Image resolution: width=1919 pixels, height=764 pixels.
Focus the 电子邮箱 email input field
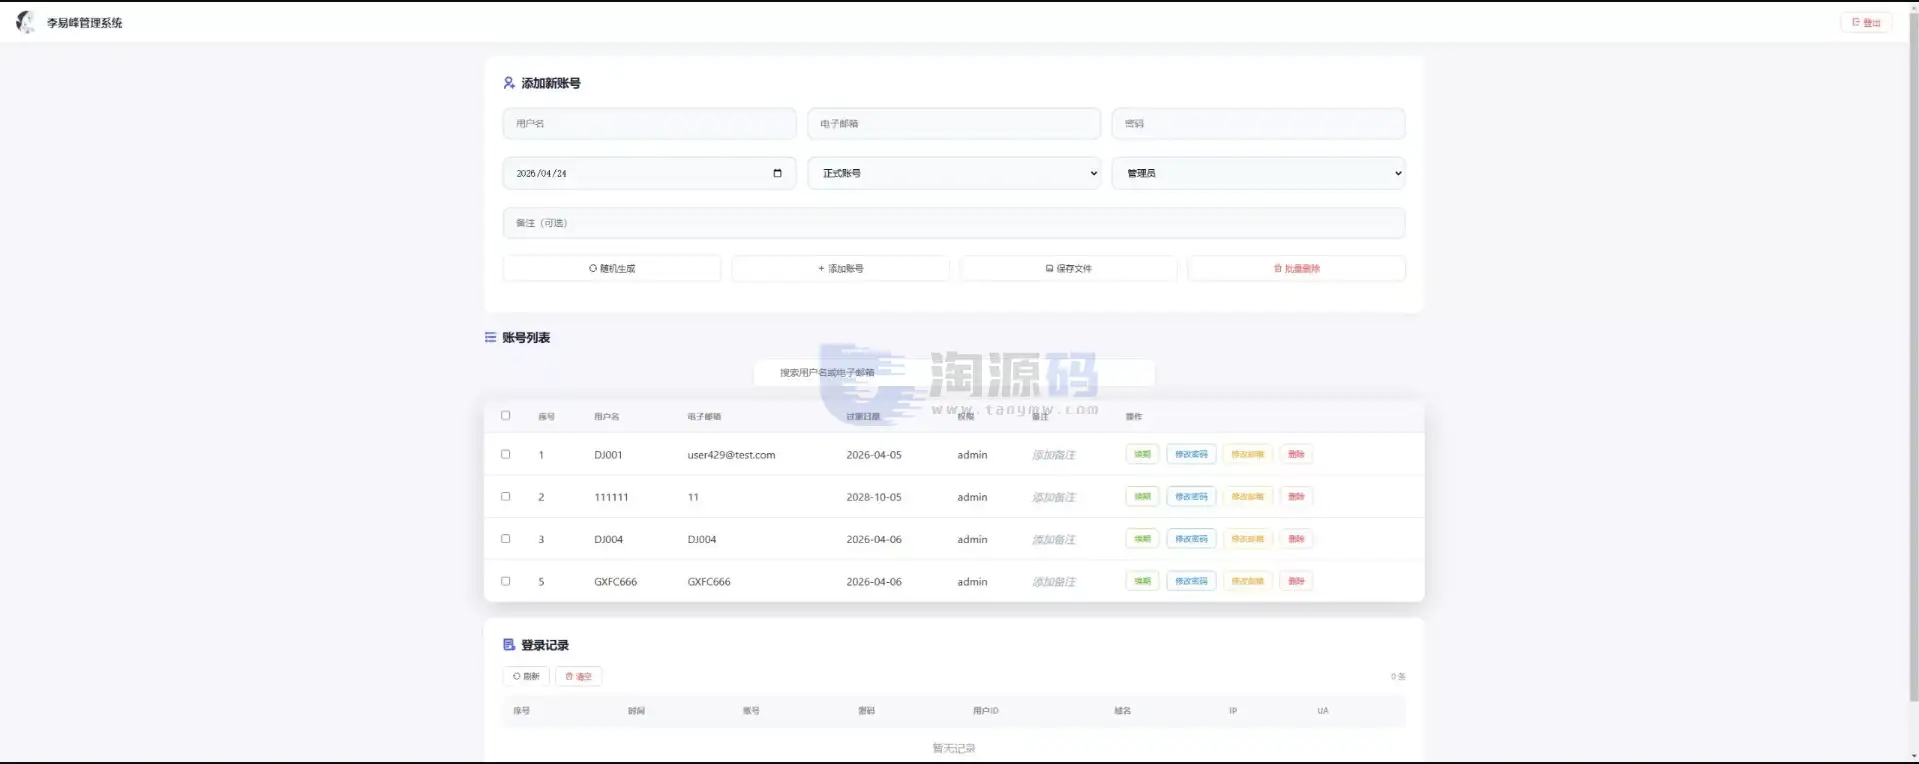pos(954,124)
